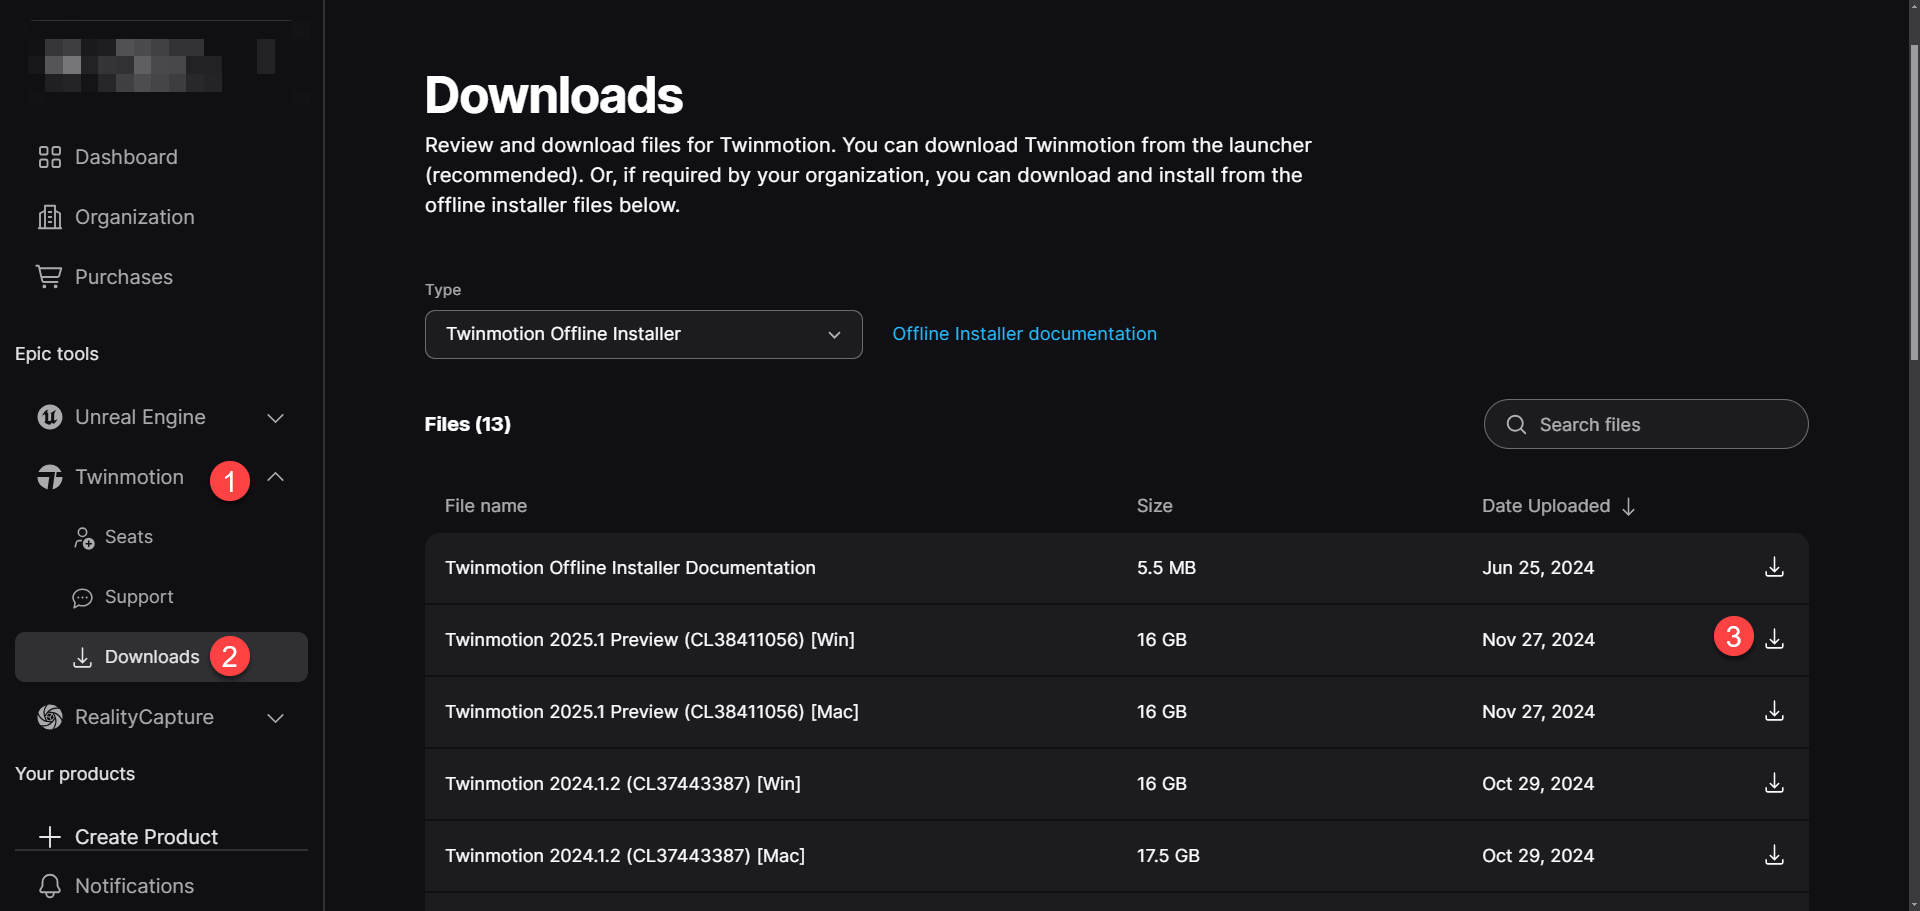Select Downloads under Twinmotion
Screen dimensions: 1920x911
(161, 657)
